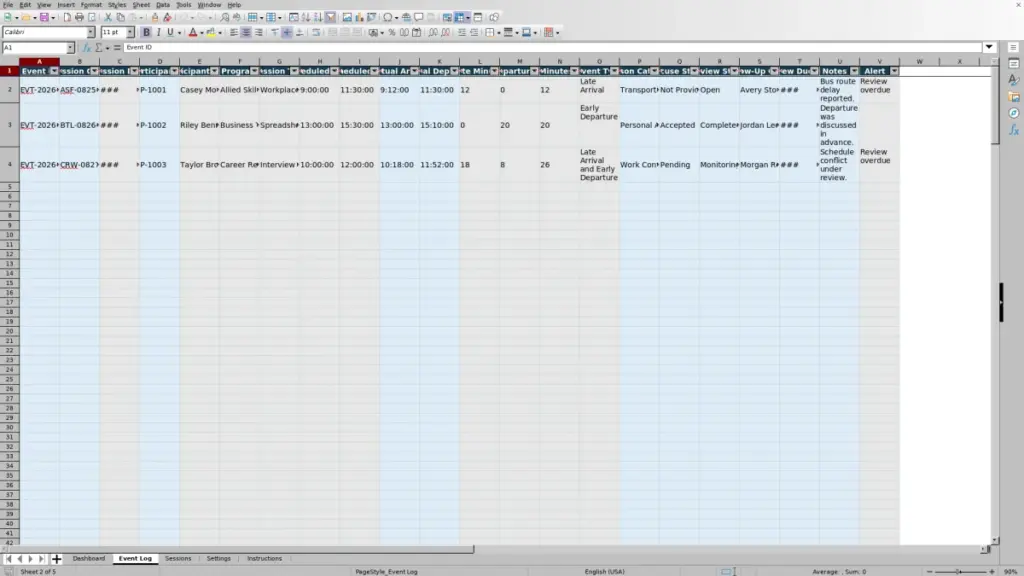This screenshot has width=1024, height=576.
Task: Toggle Bold formatting button
Action: [146, 33]
